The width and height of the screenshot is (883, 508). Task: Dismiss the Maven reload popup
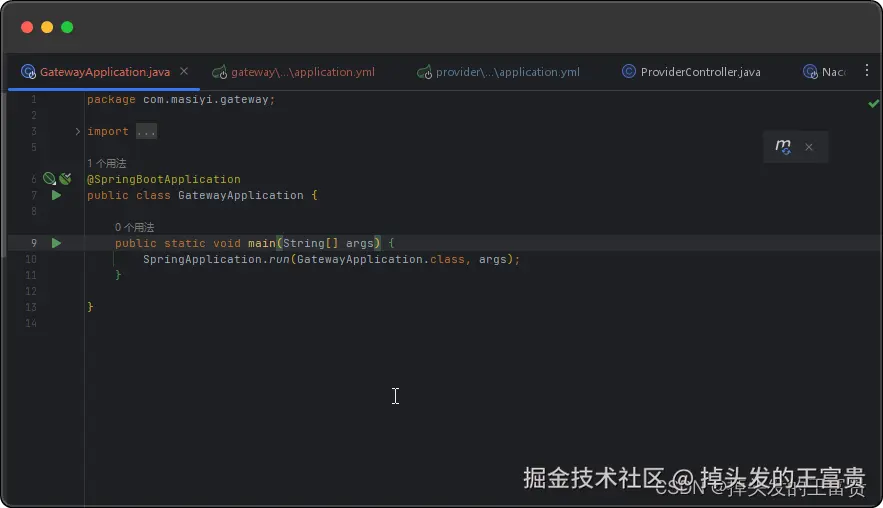point(809,147)
